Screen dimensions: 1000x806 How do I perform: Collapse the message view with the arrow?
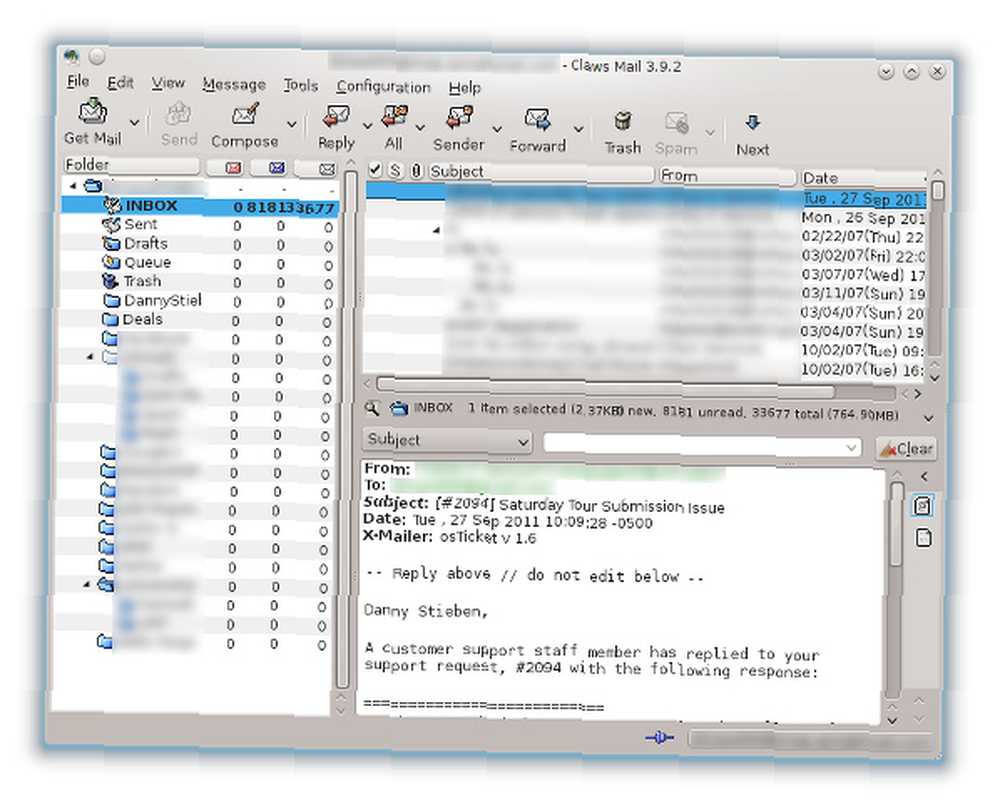tap(924, 476)
